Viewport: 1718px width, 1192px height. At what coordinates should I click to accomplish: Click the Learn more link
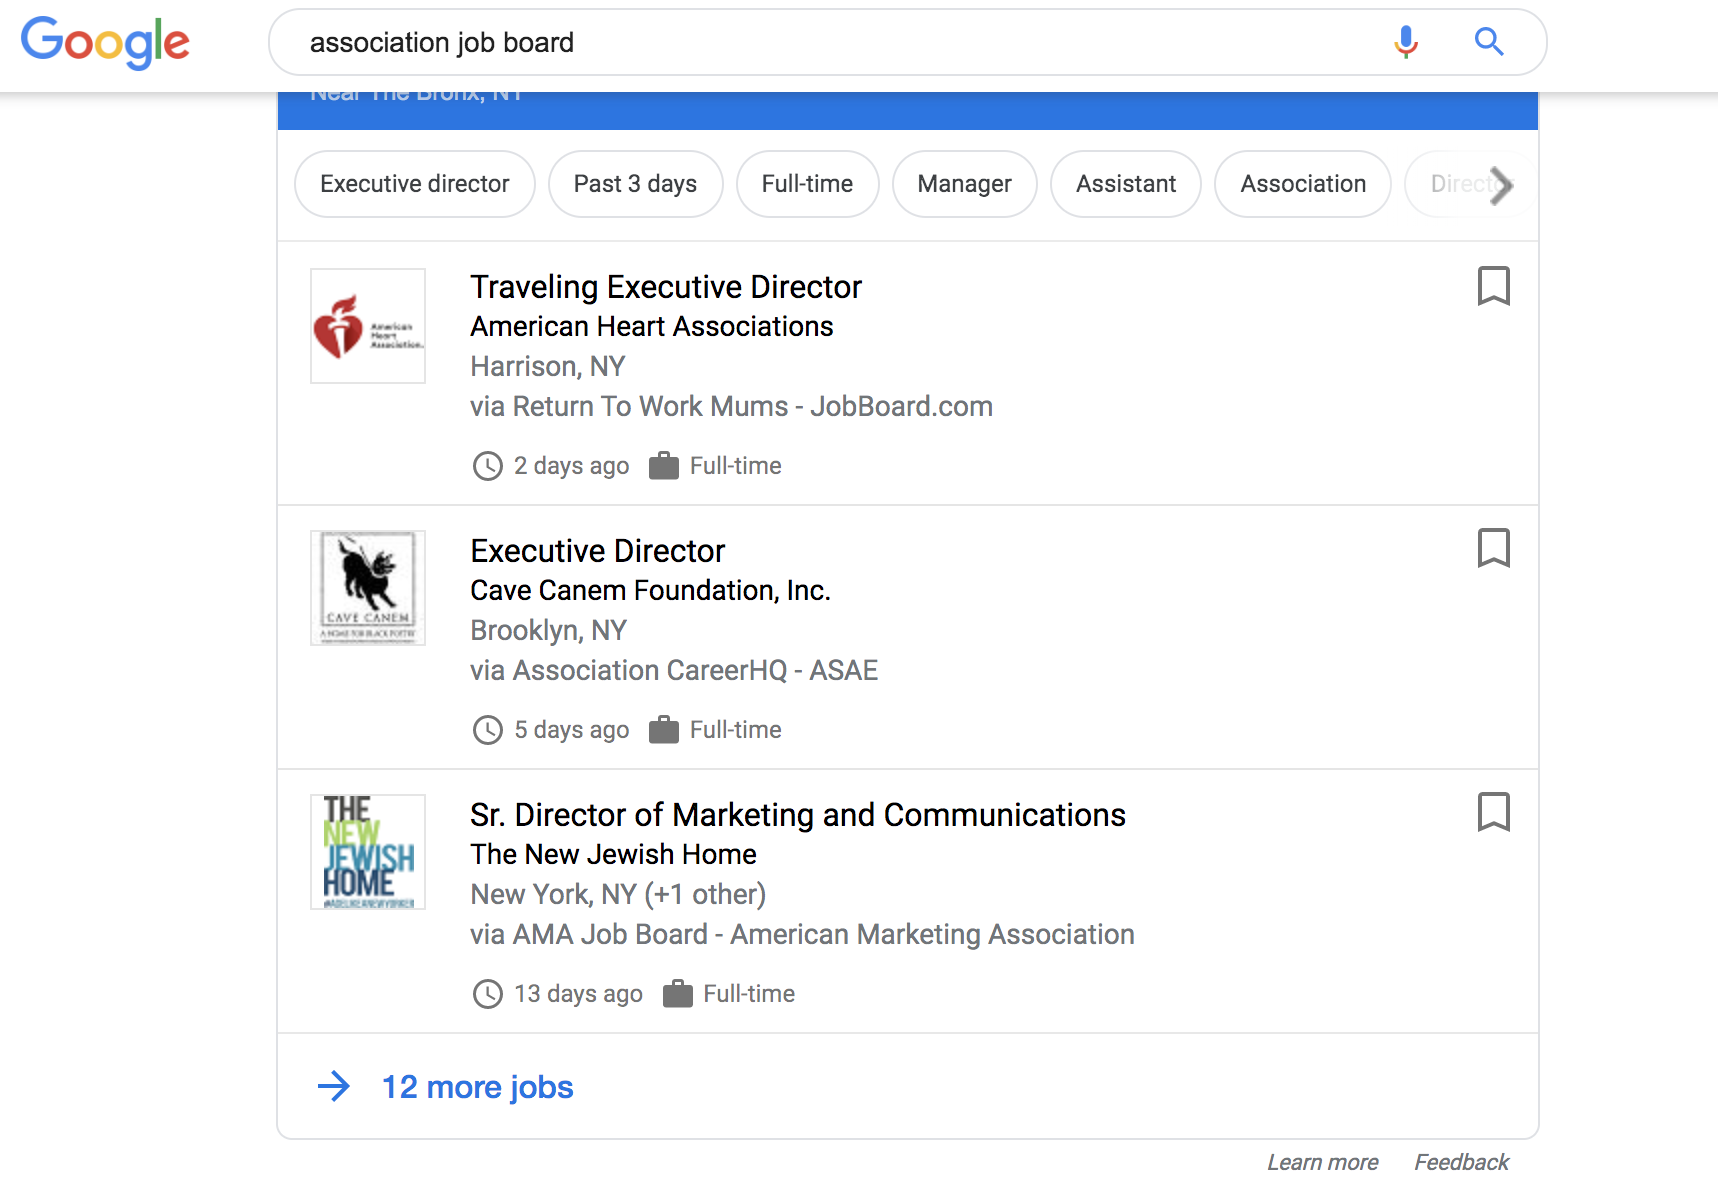[1322, 1162]
